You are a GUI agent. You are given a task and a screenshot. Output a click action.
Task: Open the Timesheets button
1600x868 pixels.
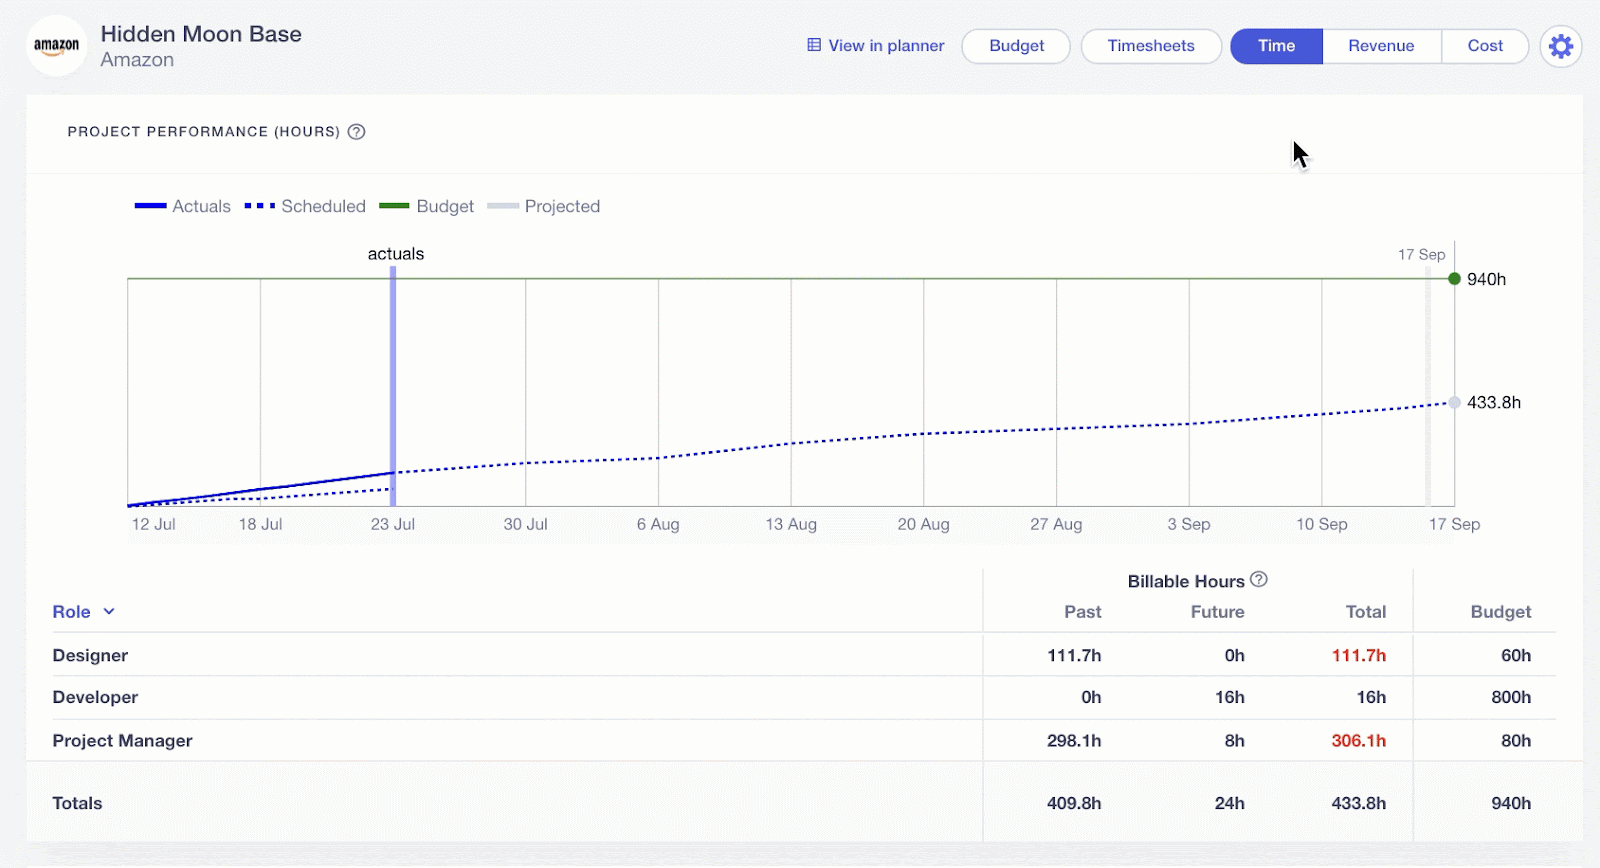(x=1151, y=46)
